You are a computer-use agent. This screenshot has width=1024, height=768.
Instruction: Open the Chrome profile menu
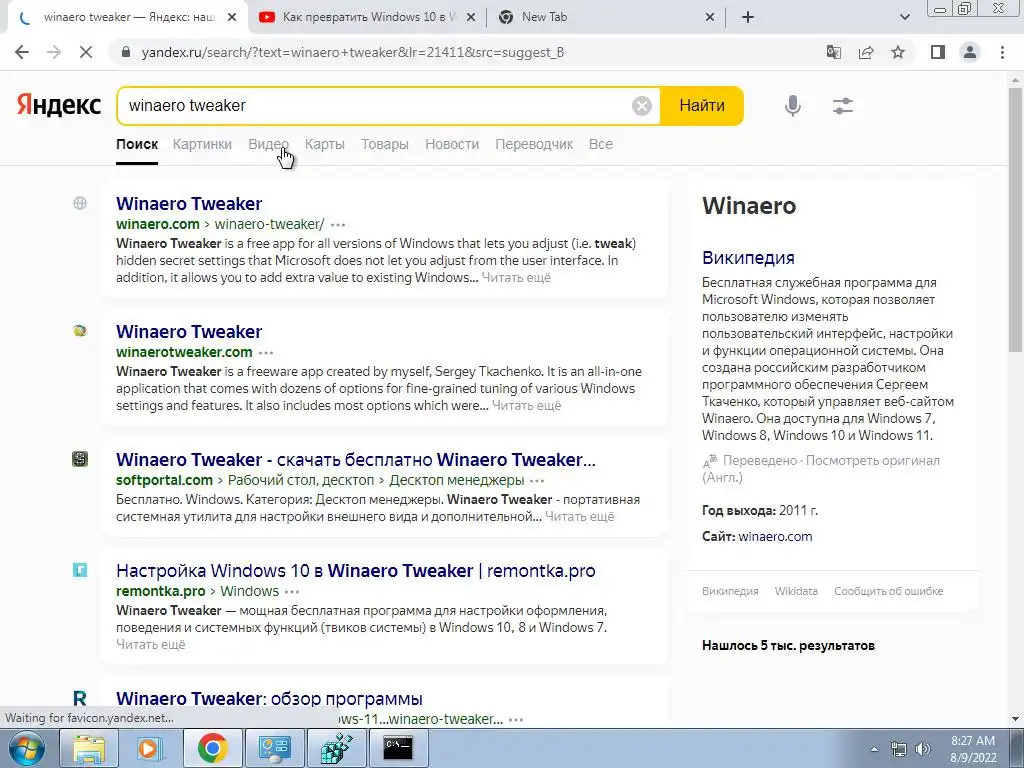[970, 52]
